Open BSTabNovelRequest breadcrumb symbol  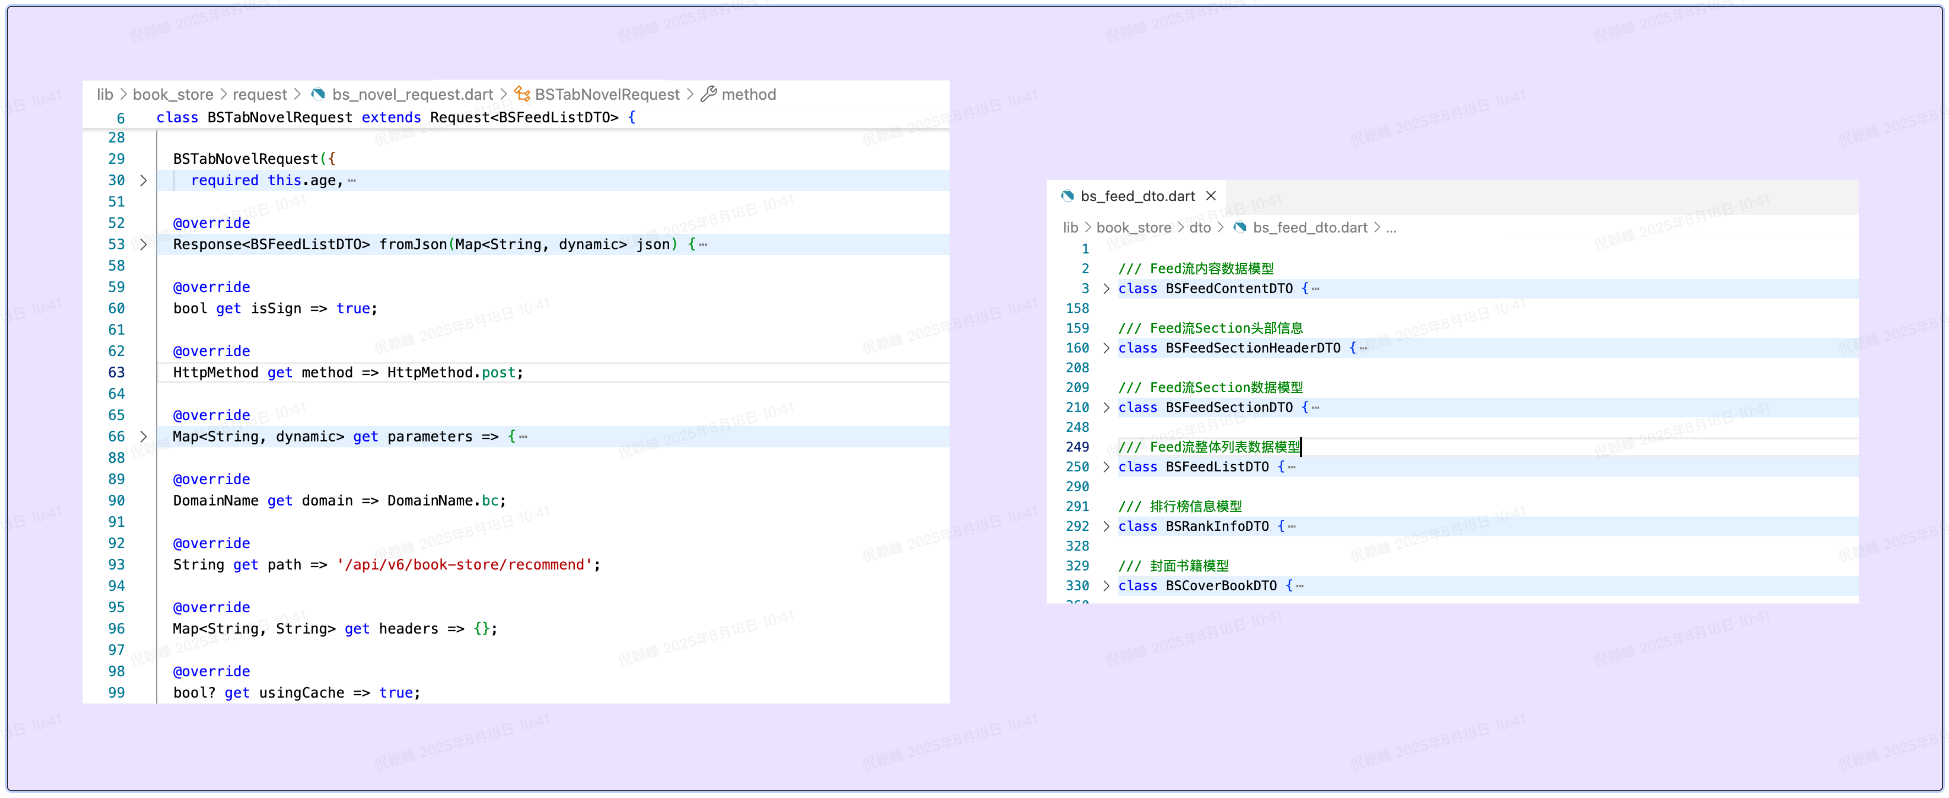607,94
